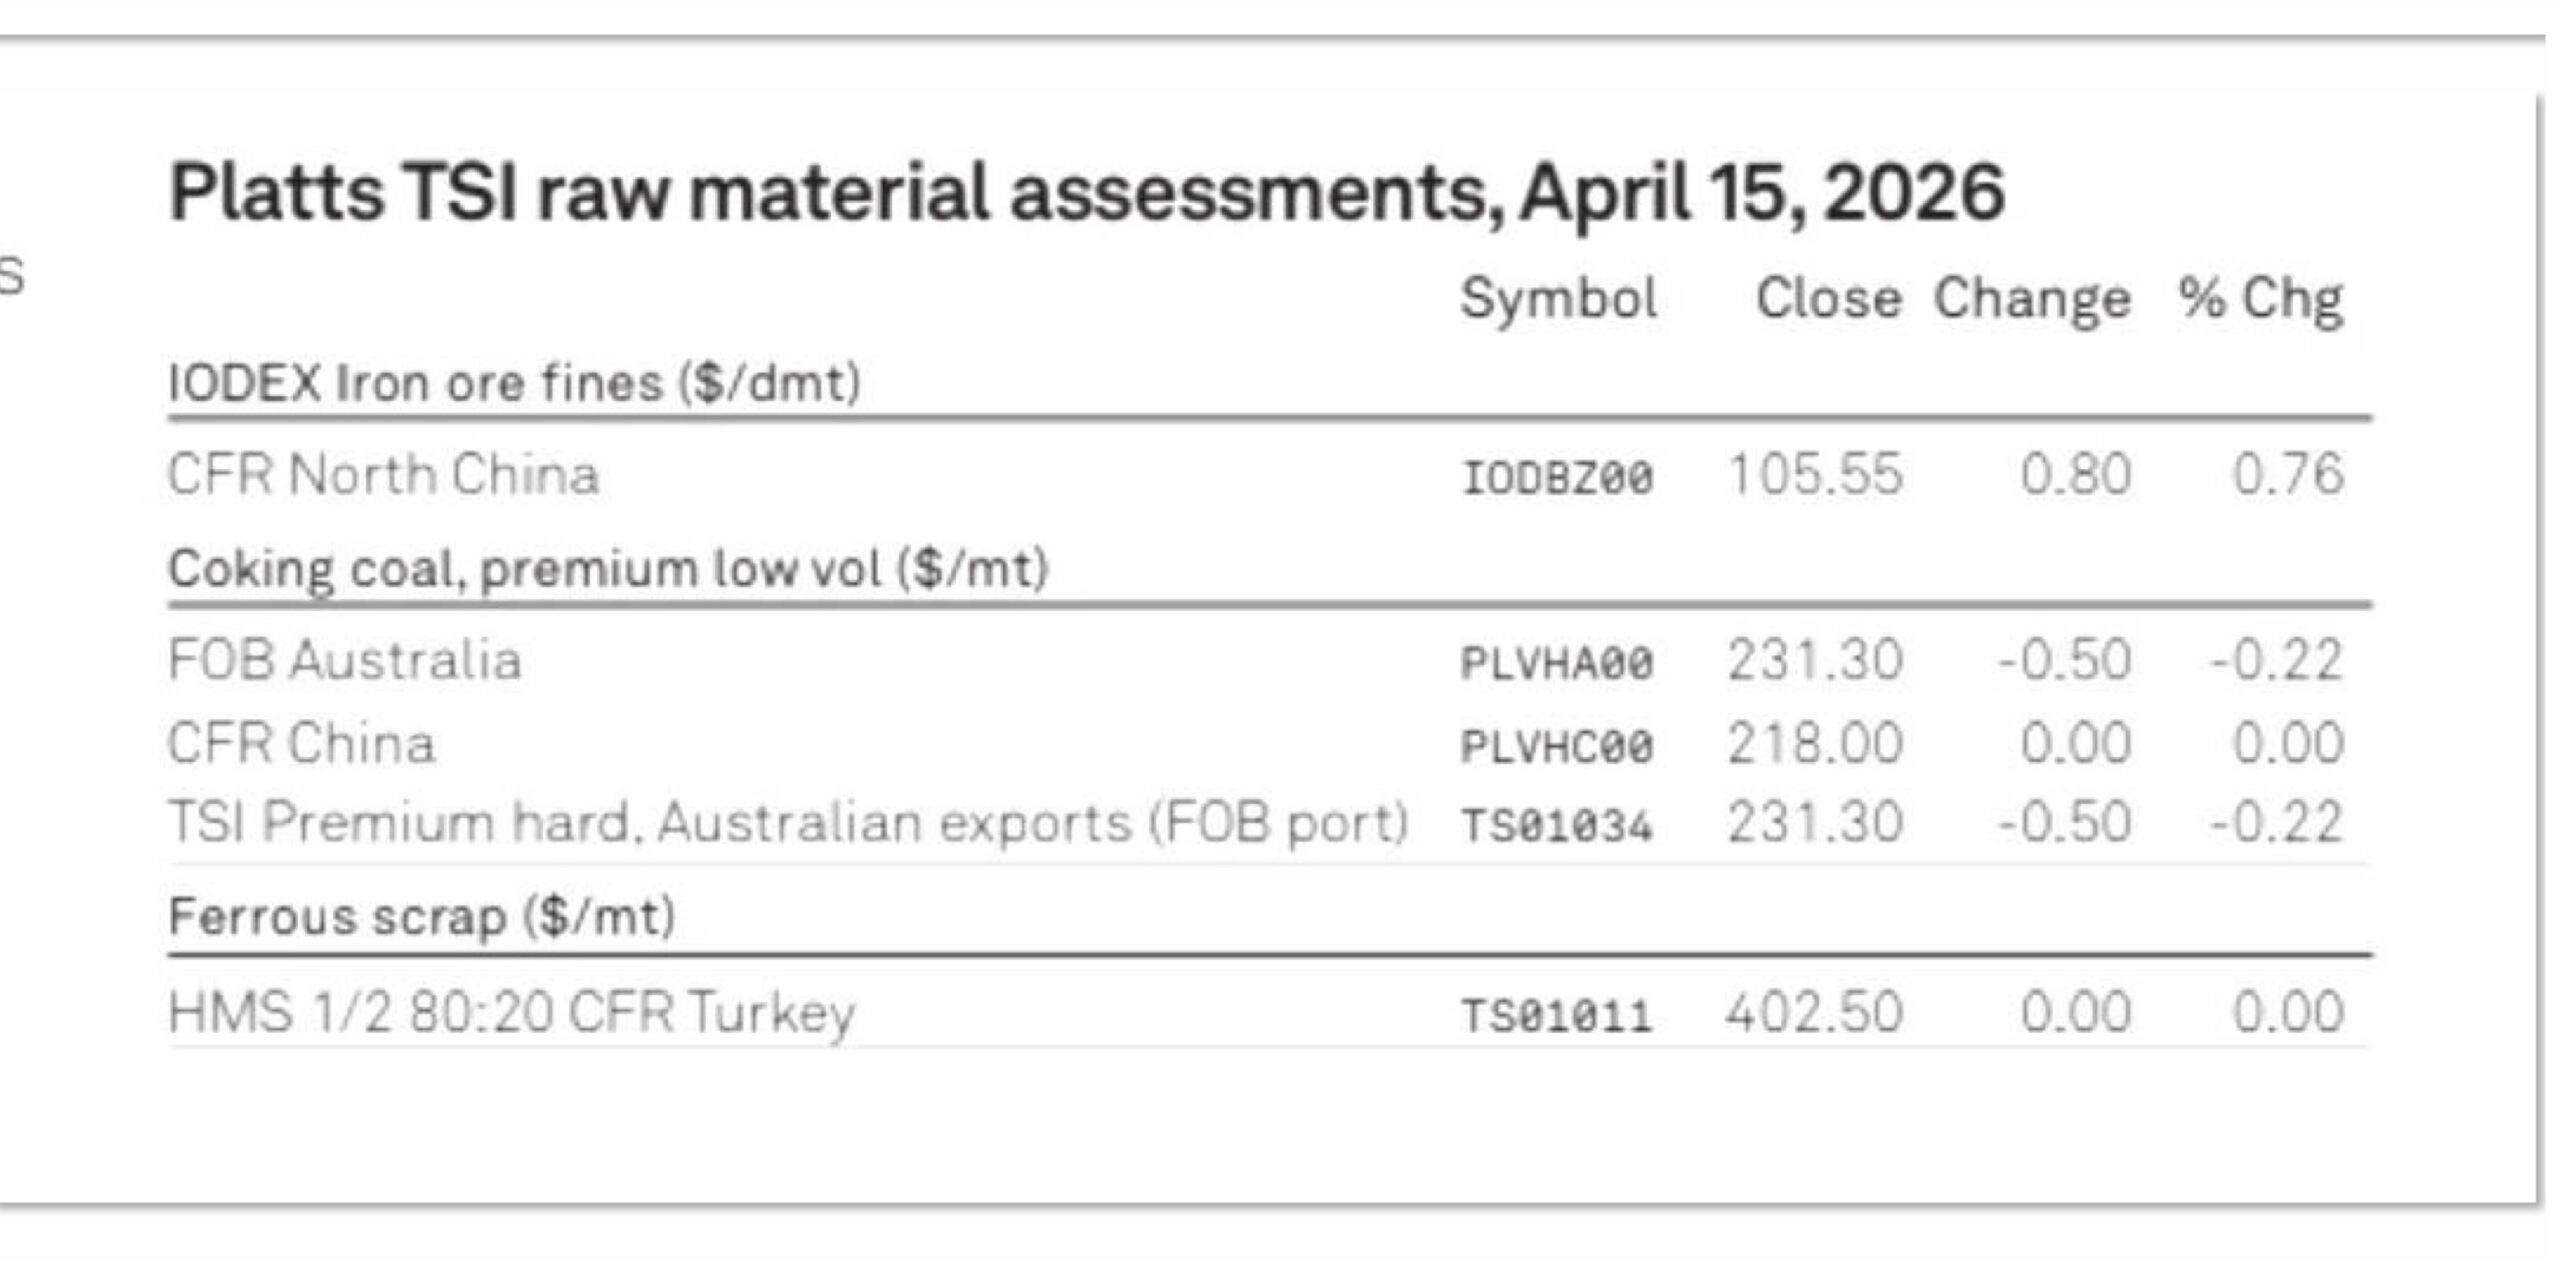The height and width of the screenshot is (1288, 2560).
Task: Select the FOB Australia row label
Action: (x=345, y=660)
